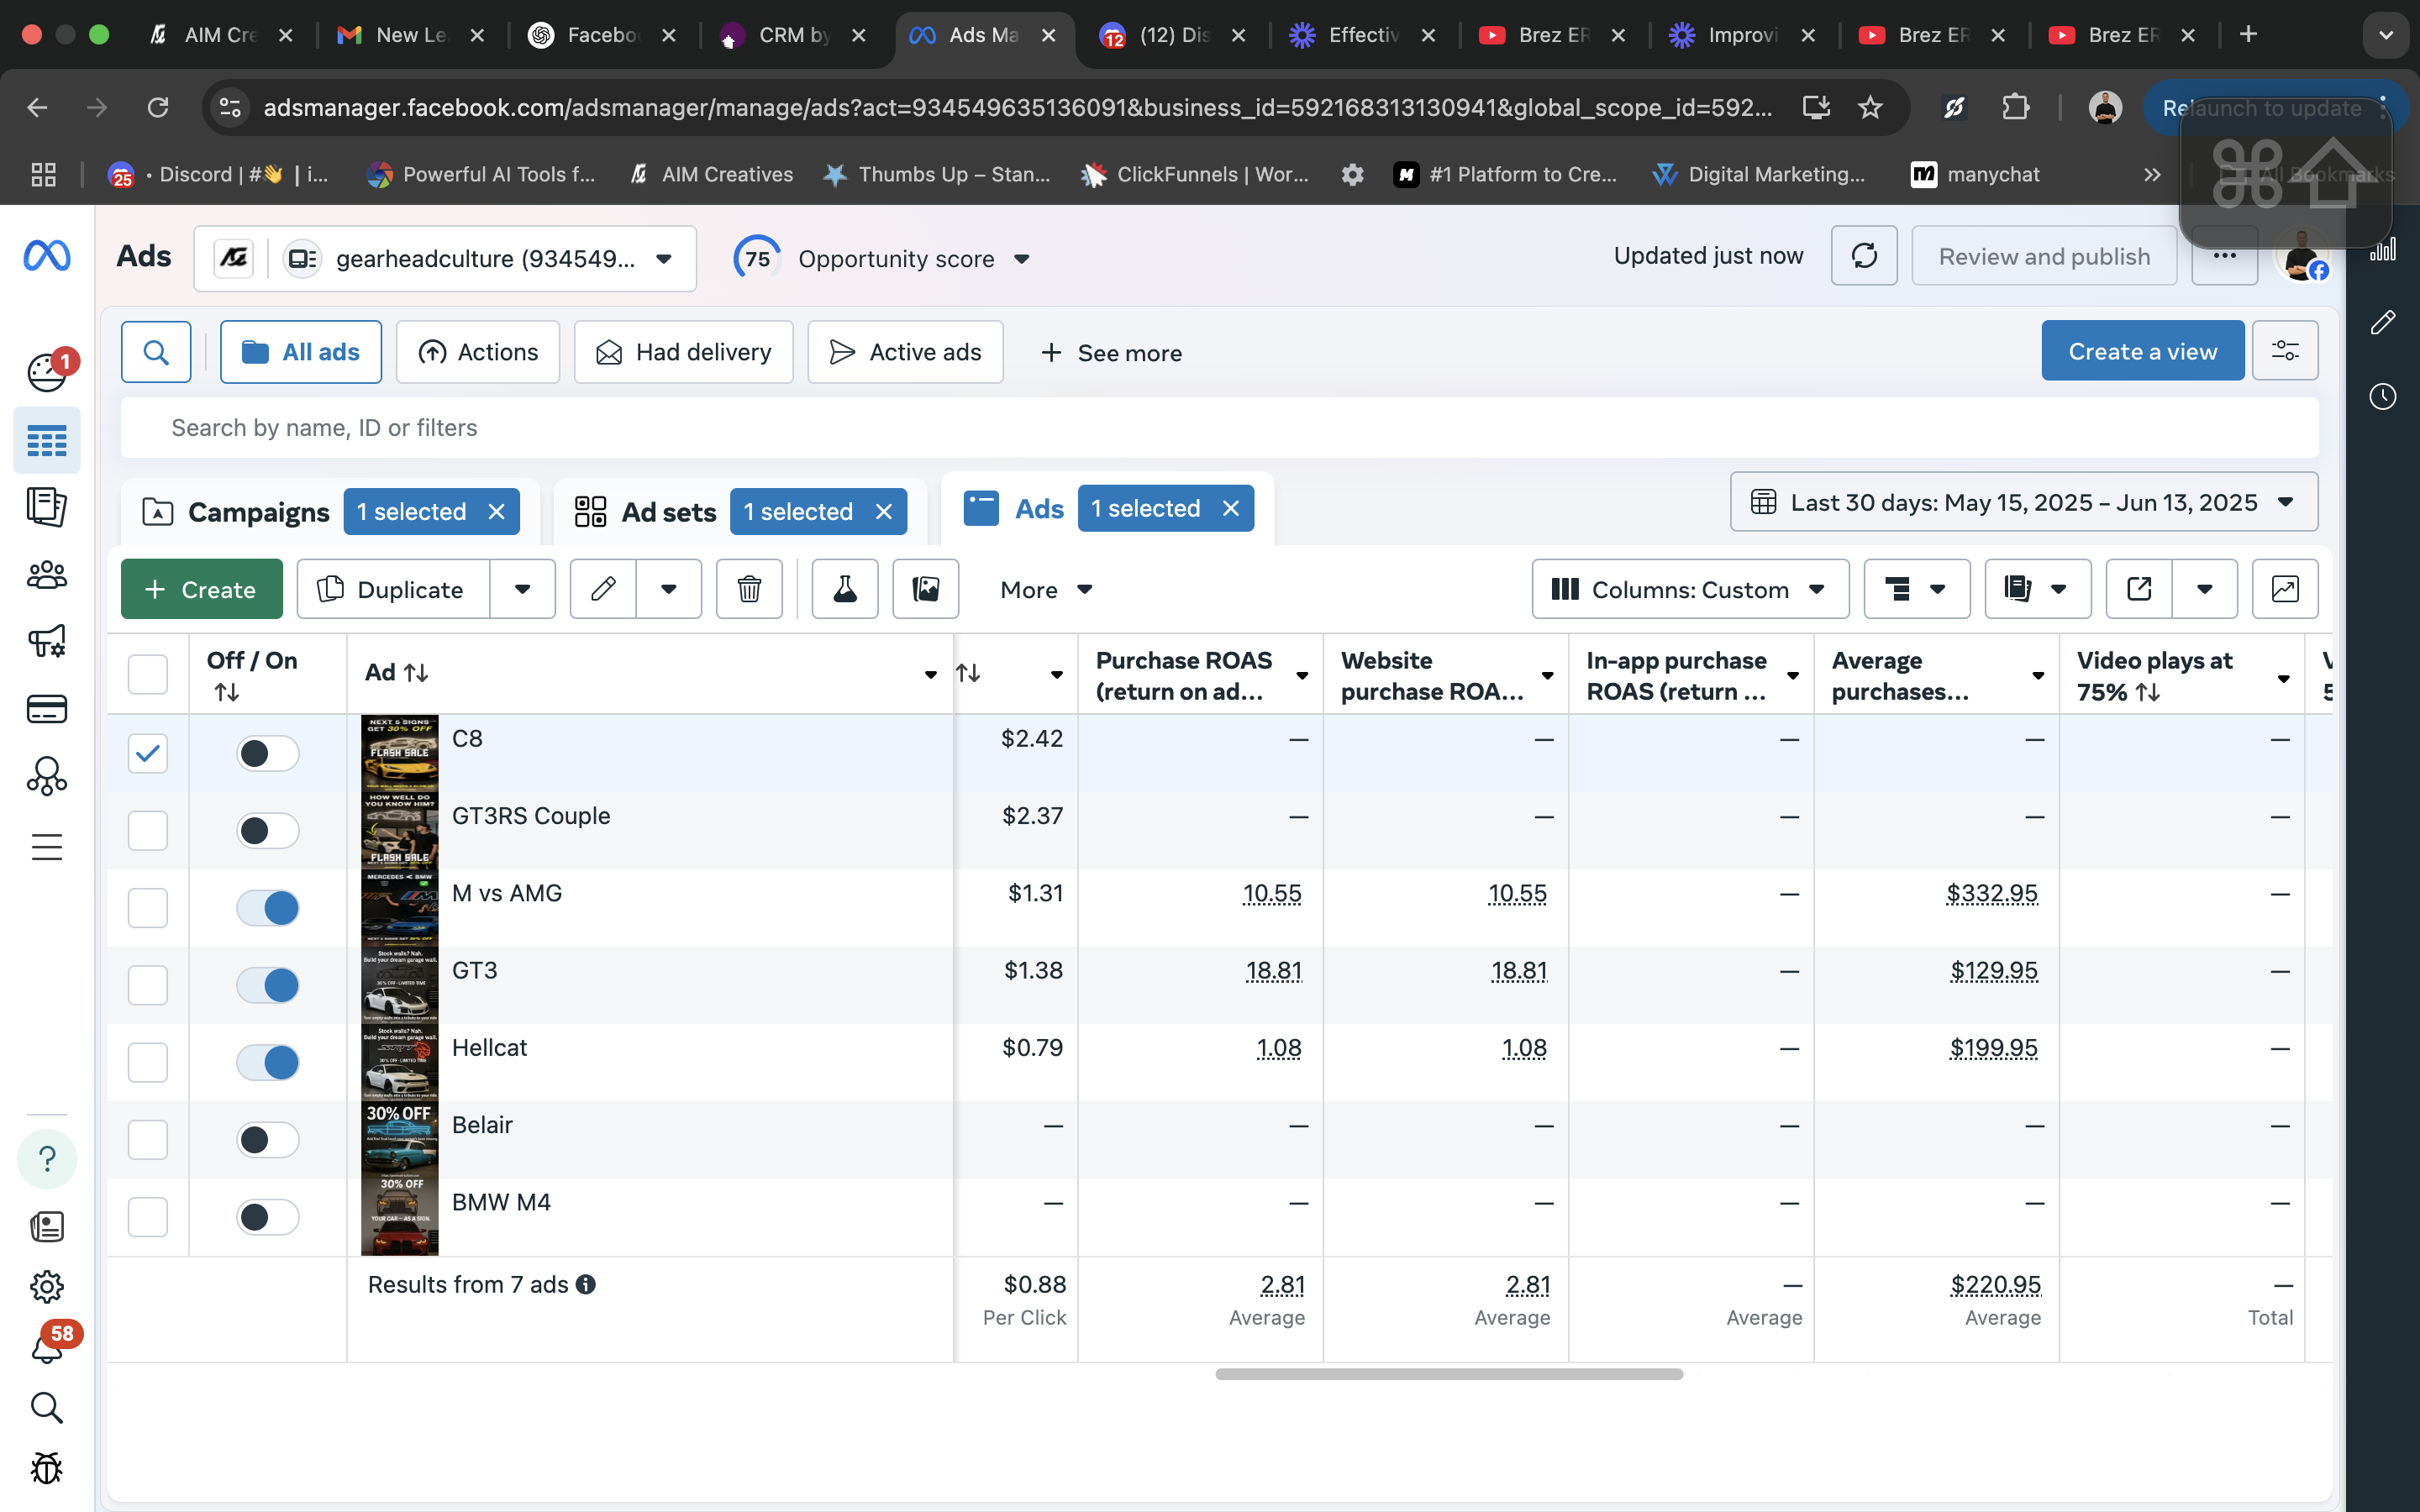This screenshot has height=1512, width=2420.
Task: Expand the Opportunity score dropdown
Action: 1021,259
